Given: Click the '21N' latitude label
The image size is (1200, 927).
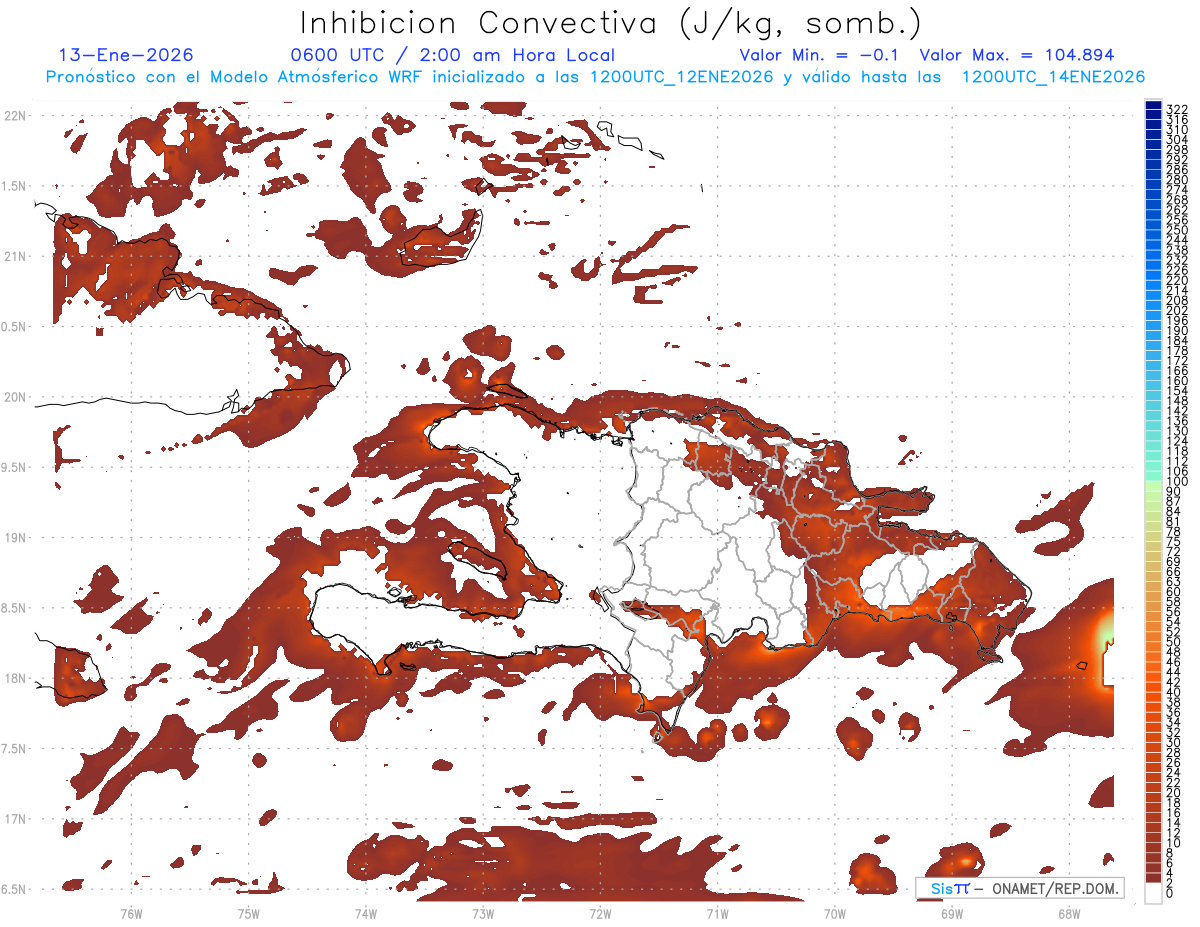Looking at the screenshot, I should coord(16,256).
